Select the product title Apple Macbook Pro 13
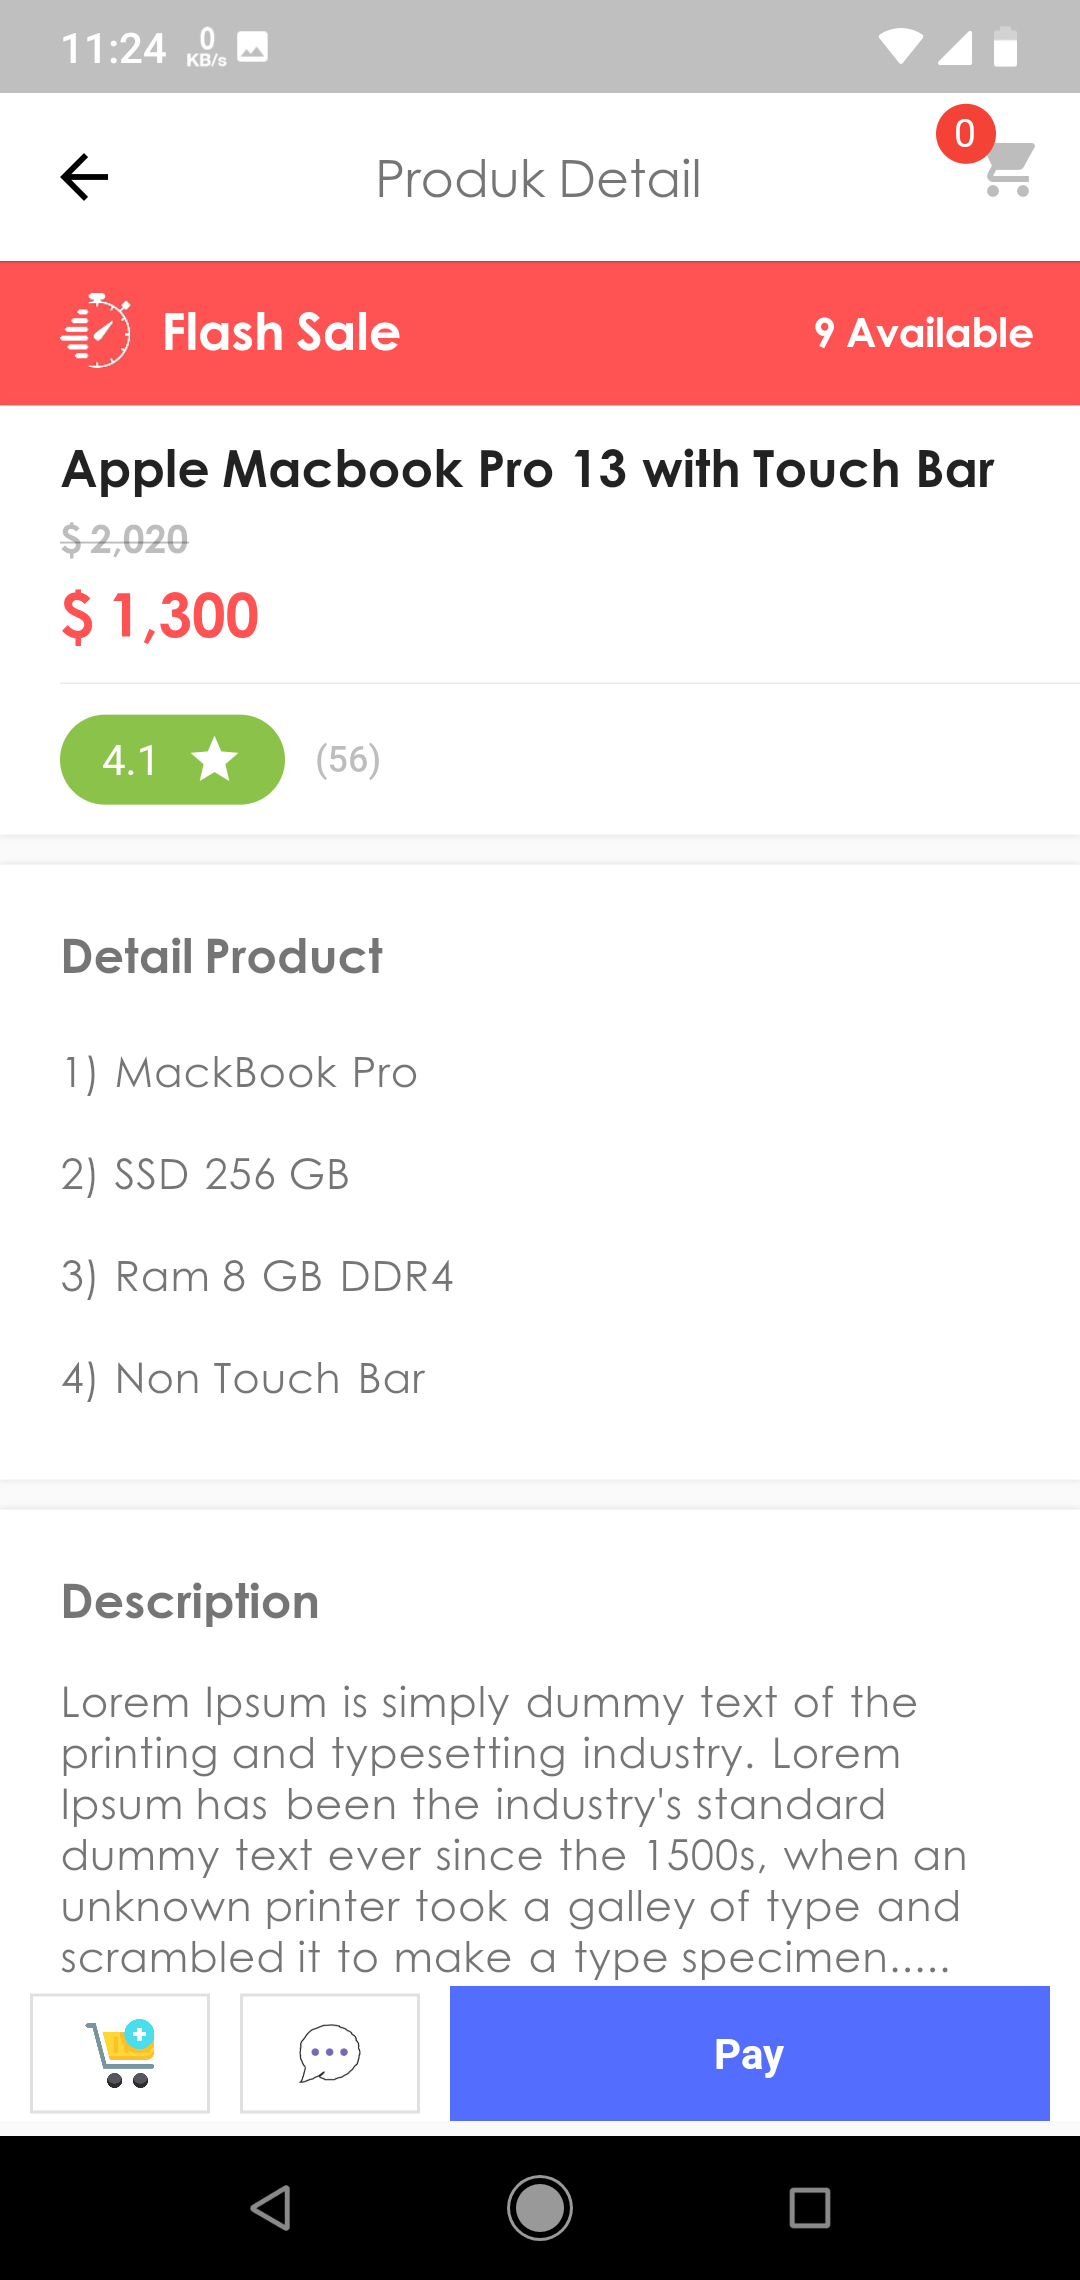The image size is (1080, 2280). pyautogui.click(x=527, y=468)
